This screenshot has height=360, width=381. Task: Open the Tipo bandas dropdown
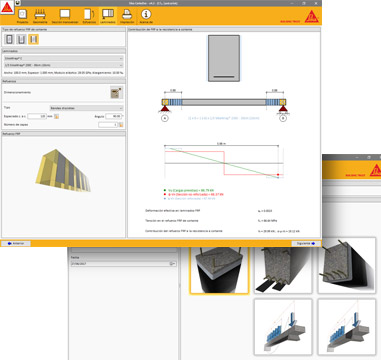[x=86, y=108]
